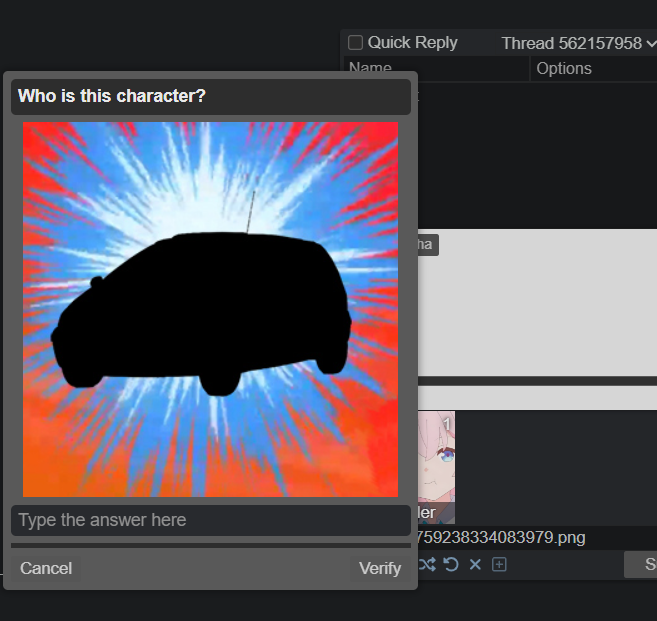The image size is (657, 621).
Task: Click the Options input field
Action: click(x=594, y=69)
